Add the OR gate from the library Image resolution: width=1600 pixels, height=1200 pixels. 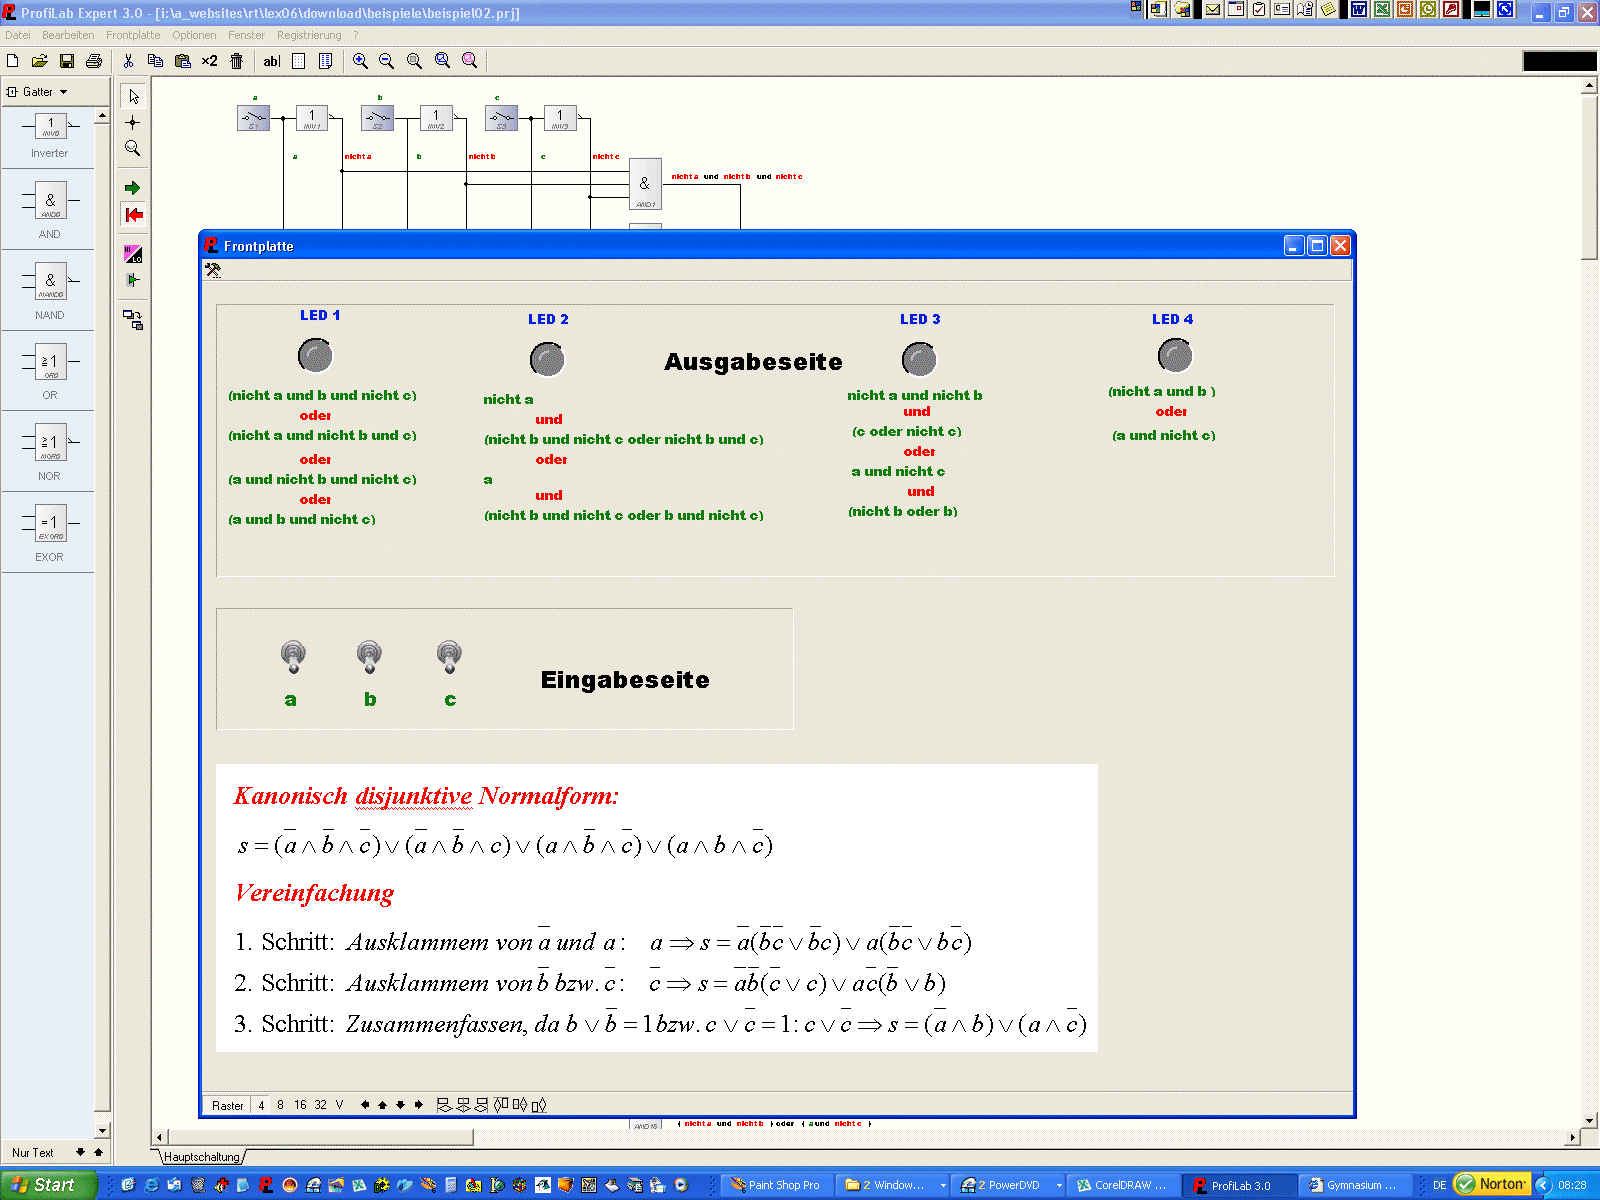(x=49, y=372)
